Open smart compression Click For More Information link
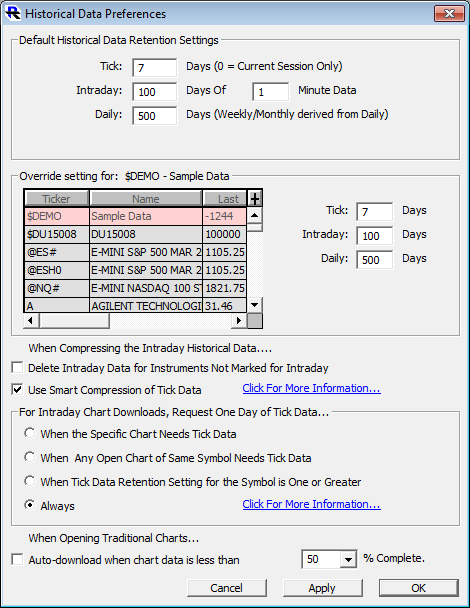This screenshot has height=608, width=470. tap(311, 388)
